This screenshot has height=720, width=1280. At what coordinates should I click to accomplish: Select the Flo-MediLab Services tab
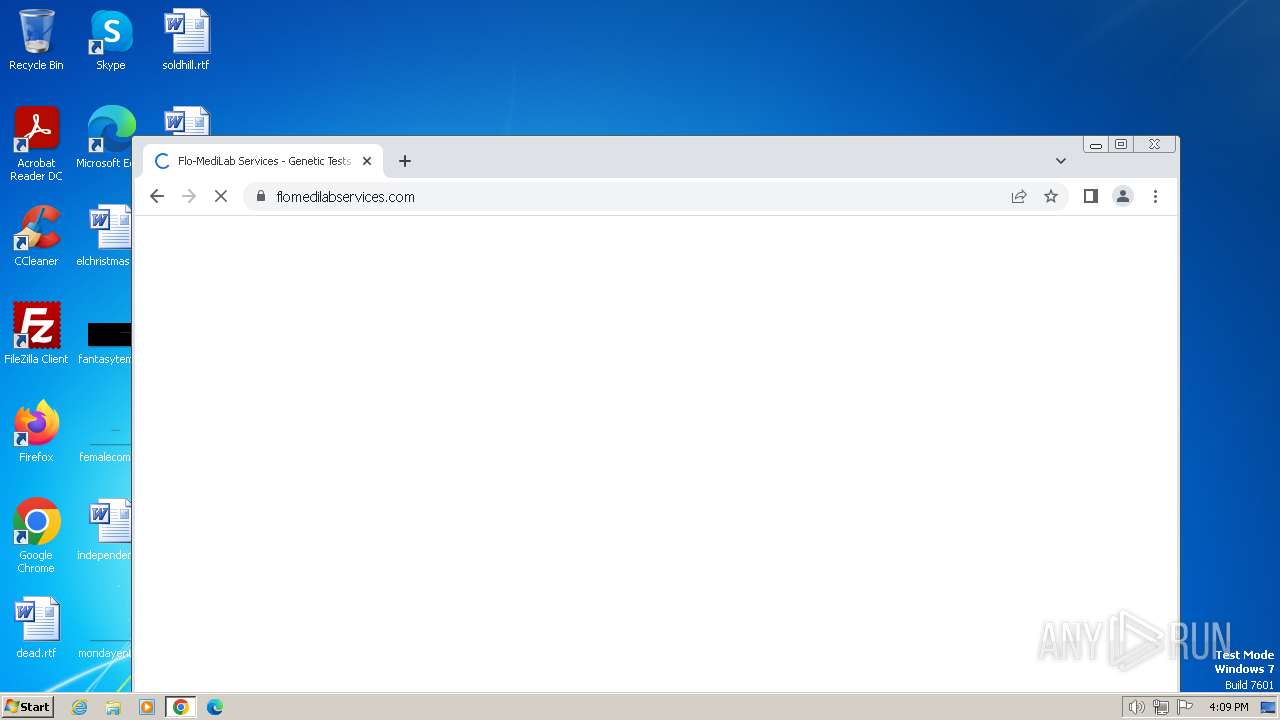pos(263,161)
